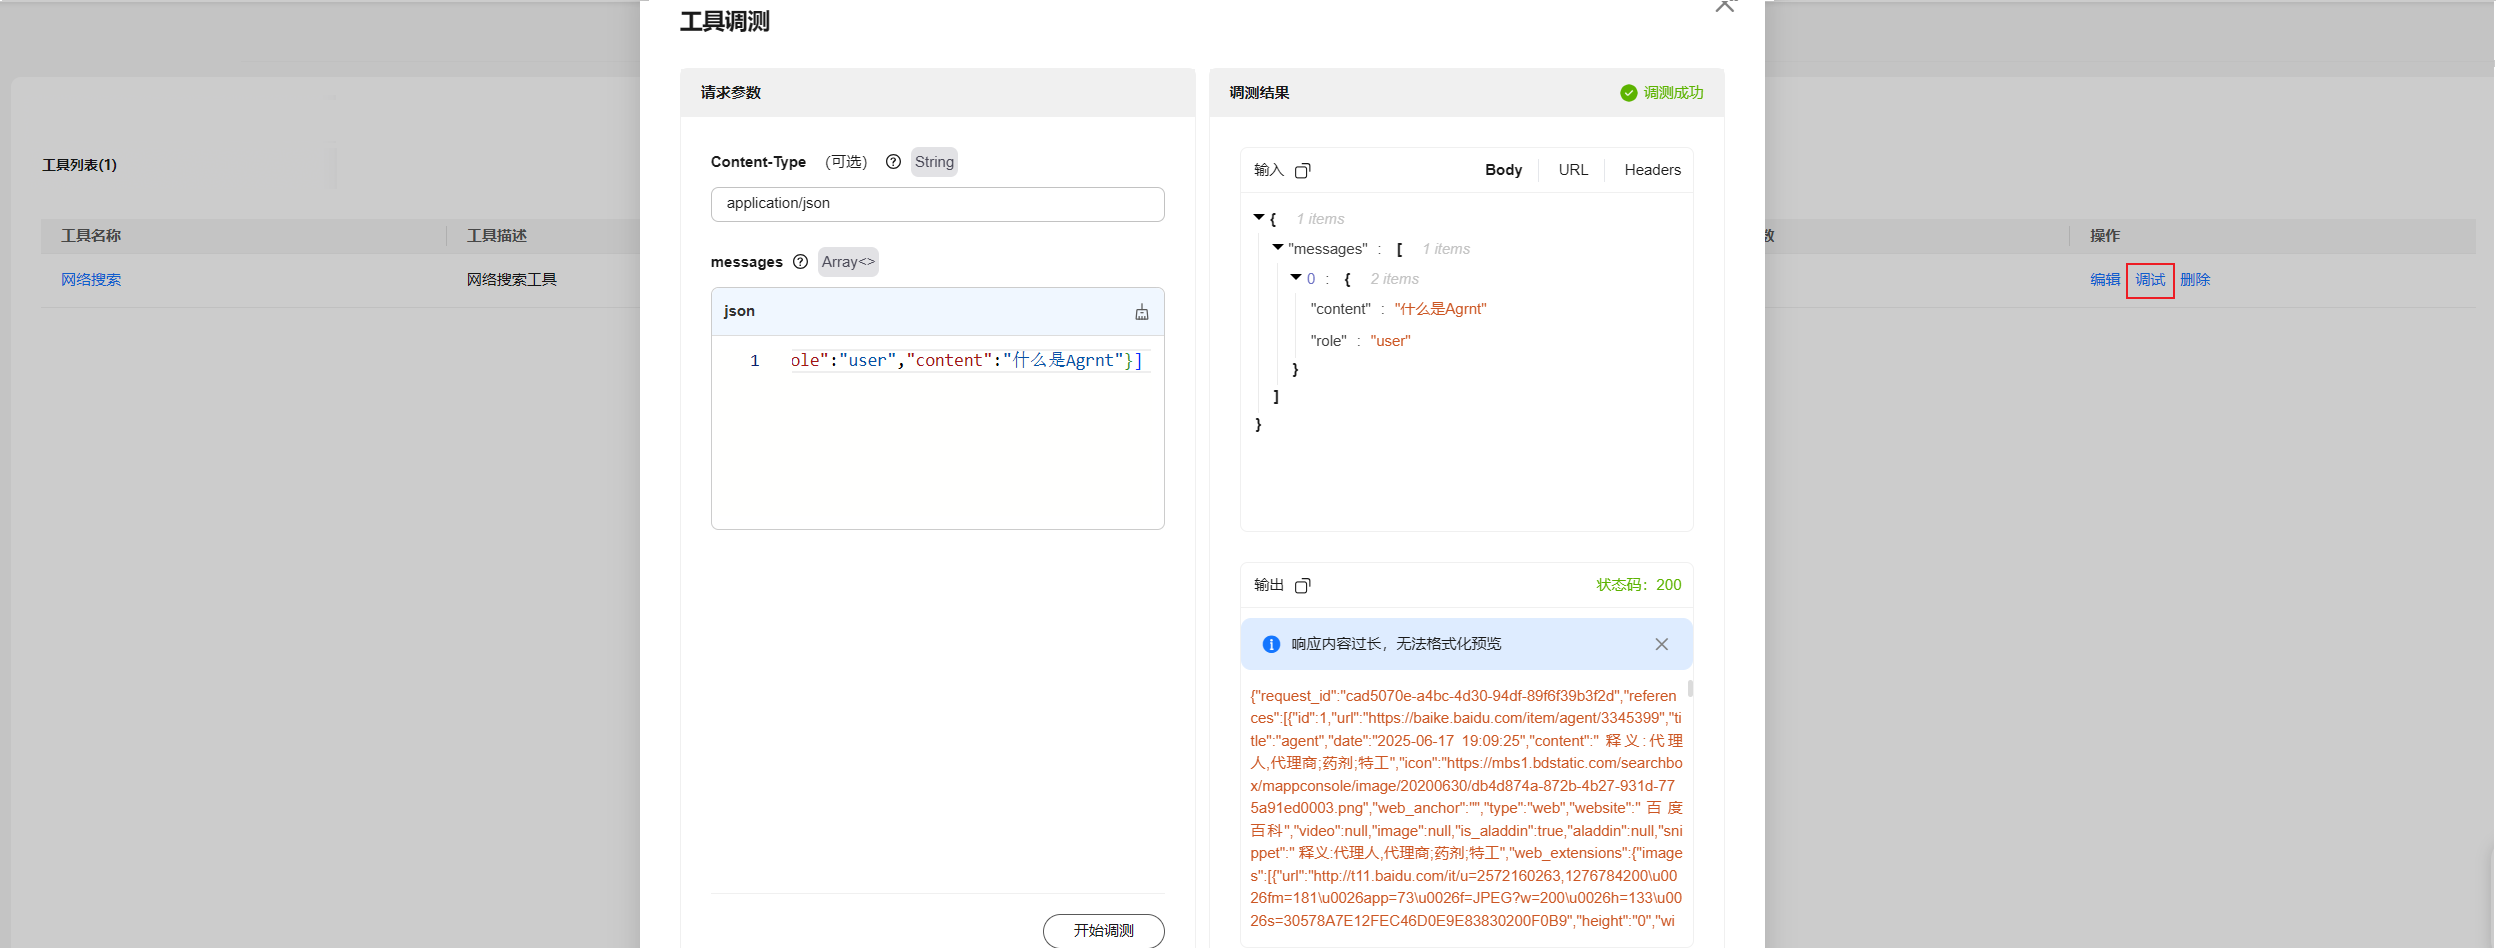This screenshot has width=2496, height=948.
Task: Click 调试 link in background tool list
Action: [x=2150, y=280]
